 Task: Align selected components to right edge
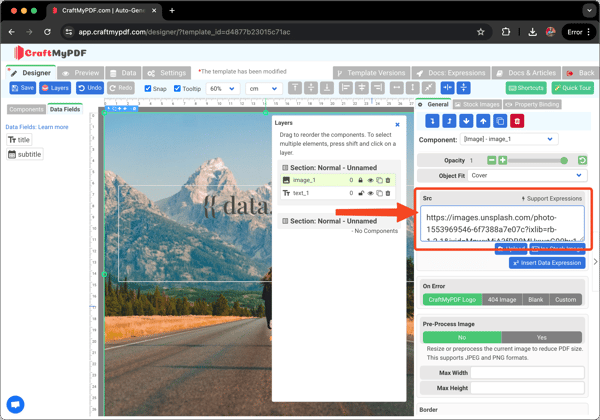click(x=378, y=88)
